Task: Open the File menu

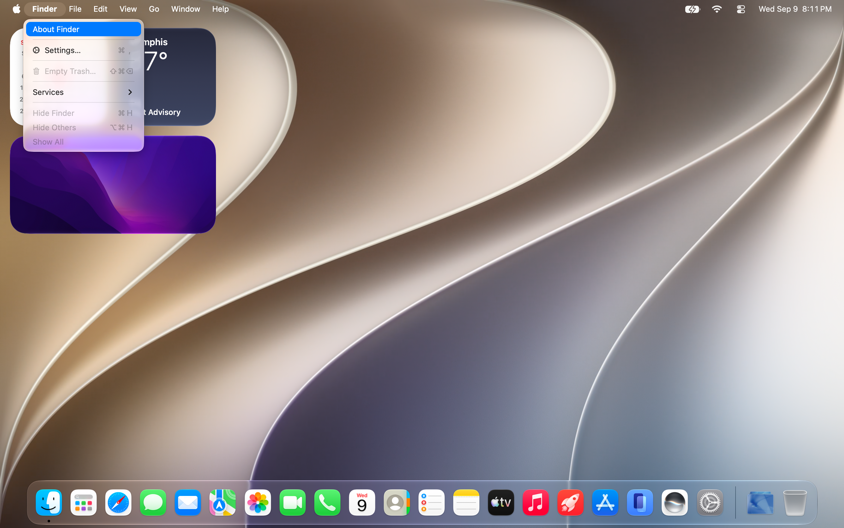Action: point(75,9)
